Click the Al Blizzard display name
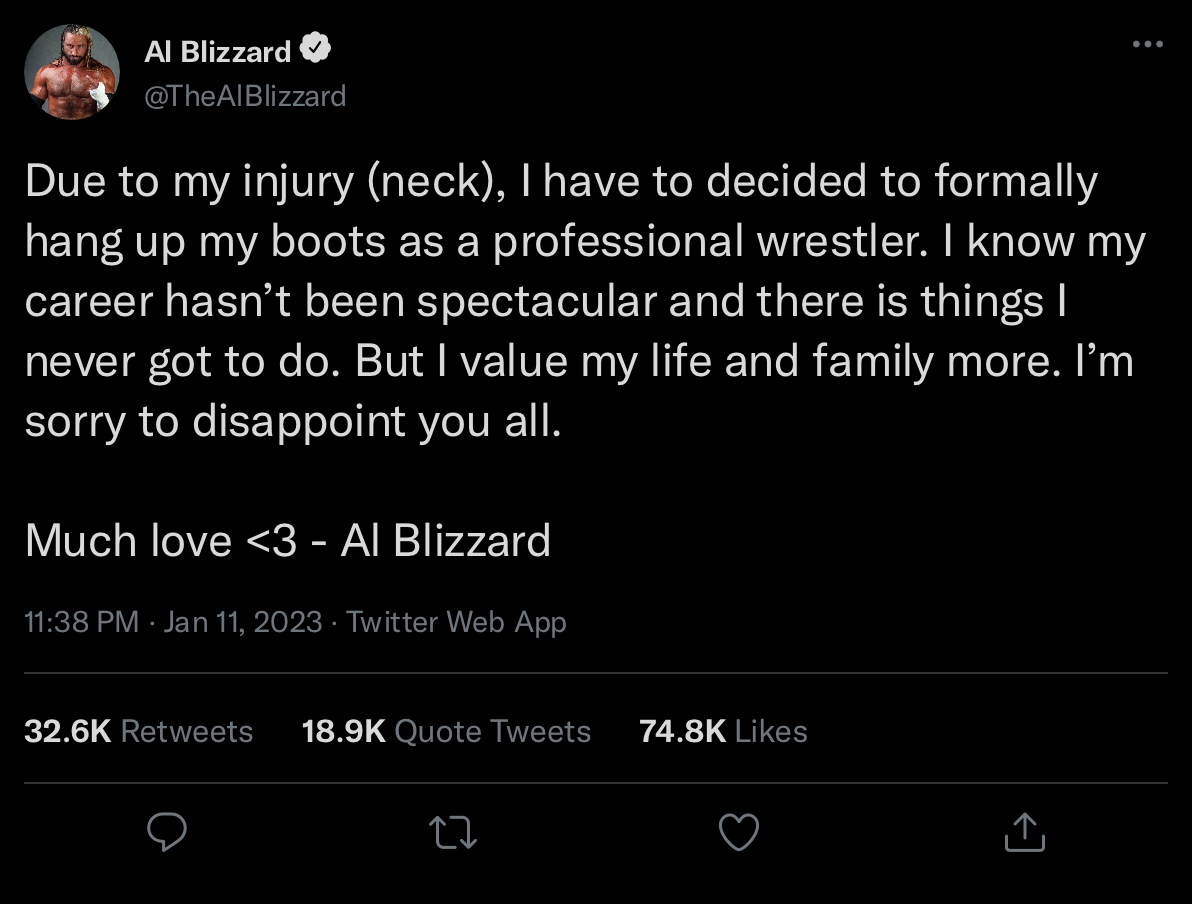 [x=218, y=51]
